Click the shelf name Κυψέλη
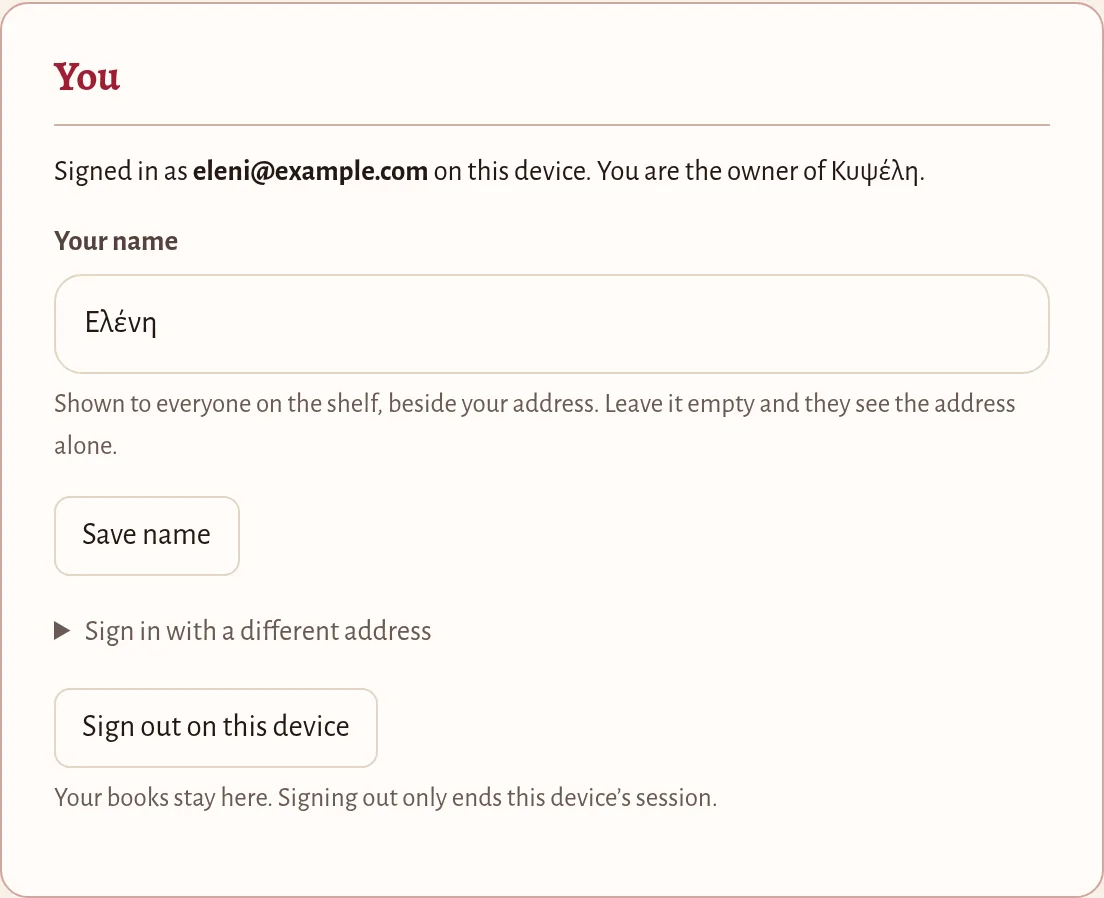The height and width of the screenshot is (898, 1104). pos(874,171)
